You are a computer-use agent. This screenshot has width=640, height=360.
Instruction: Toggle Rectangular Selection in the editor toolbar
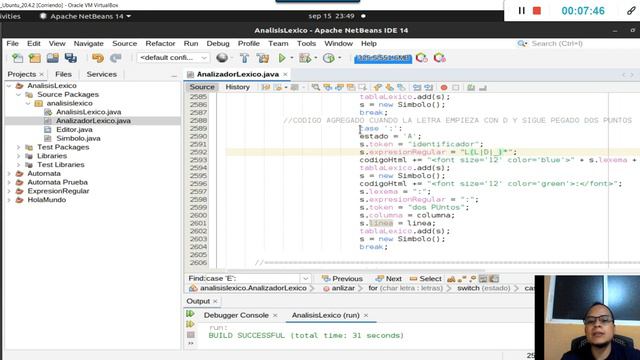(x=362, y=87)
